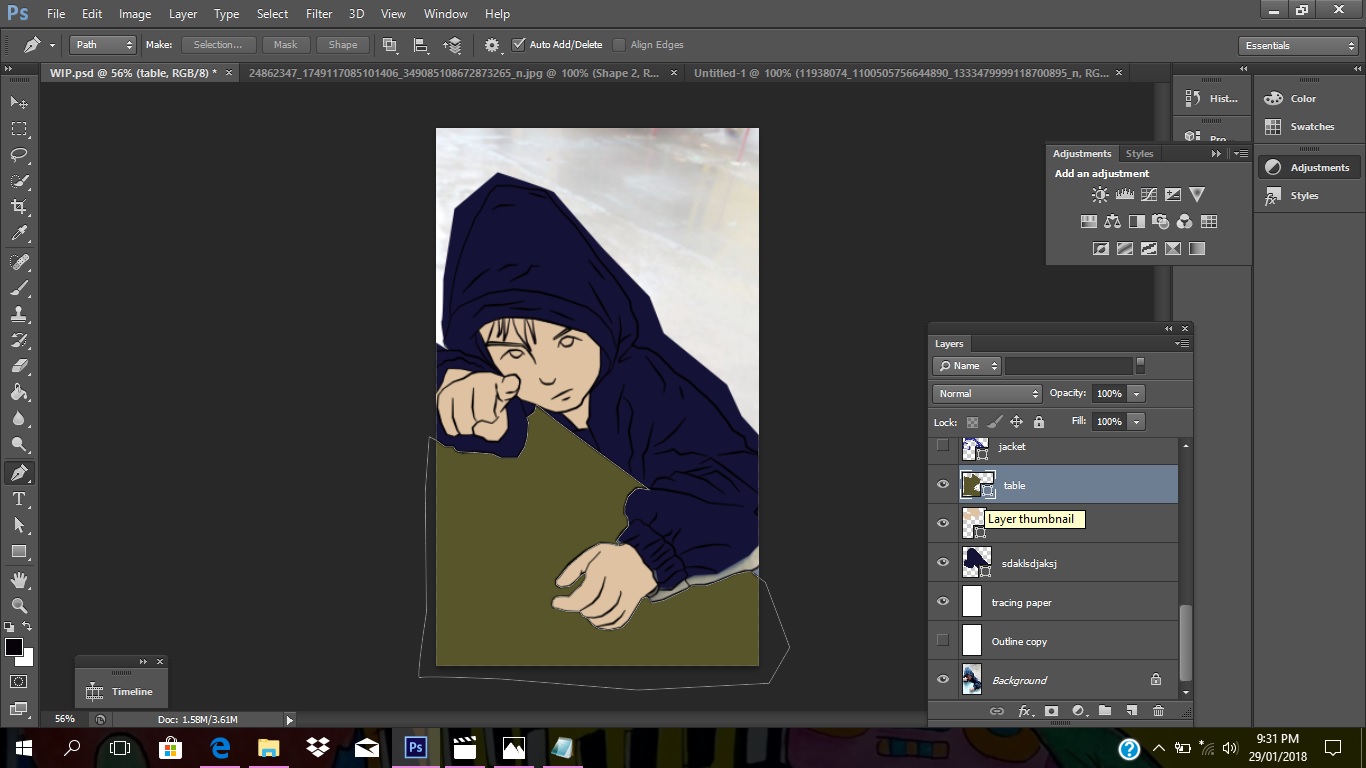
Task: Toggle lock transparent pixels
Action: pyautogui.click(x=972, y=422)
